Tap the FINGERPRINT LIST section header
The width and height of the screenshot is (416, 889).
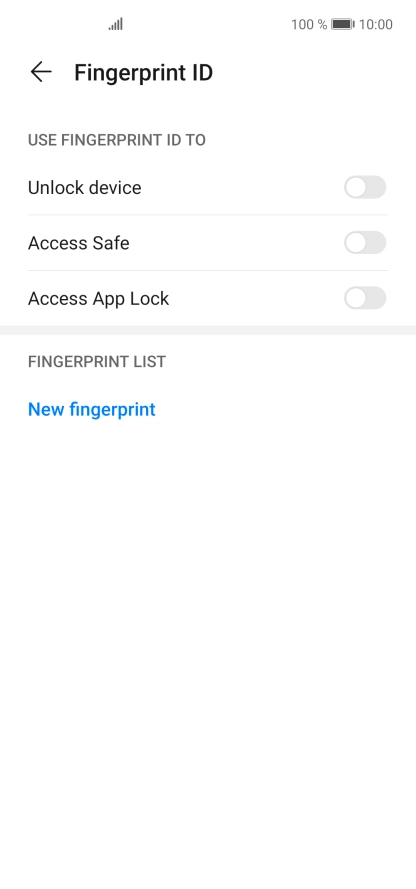tap(97, 362)
